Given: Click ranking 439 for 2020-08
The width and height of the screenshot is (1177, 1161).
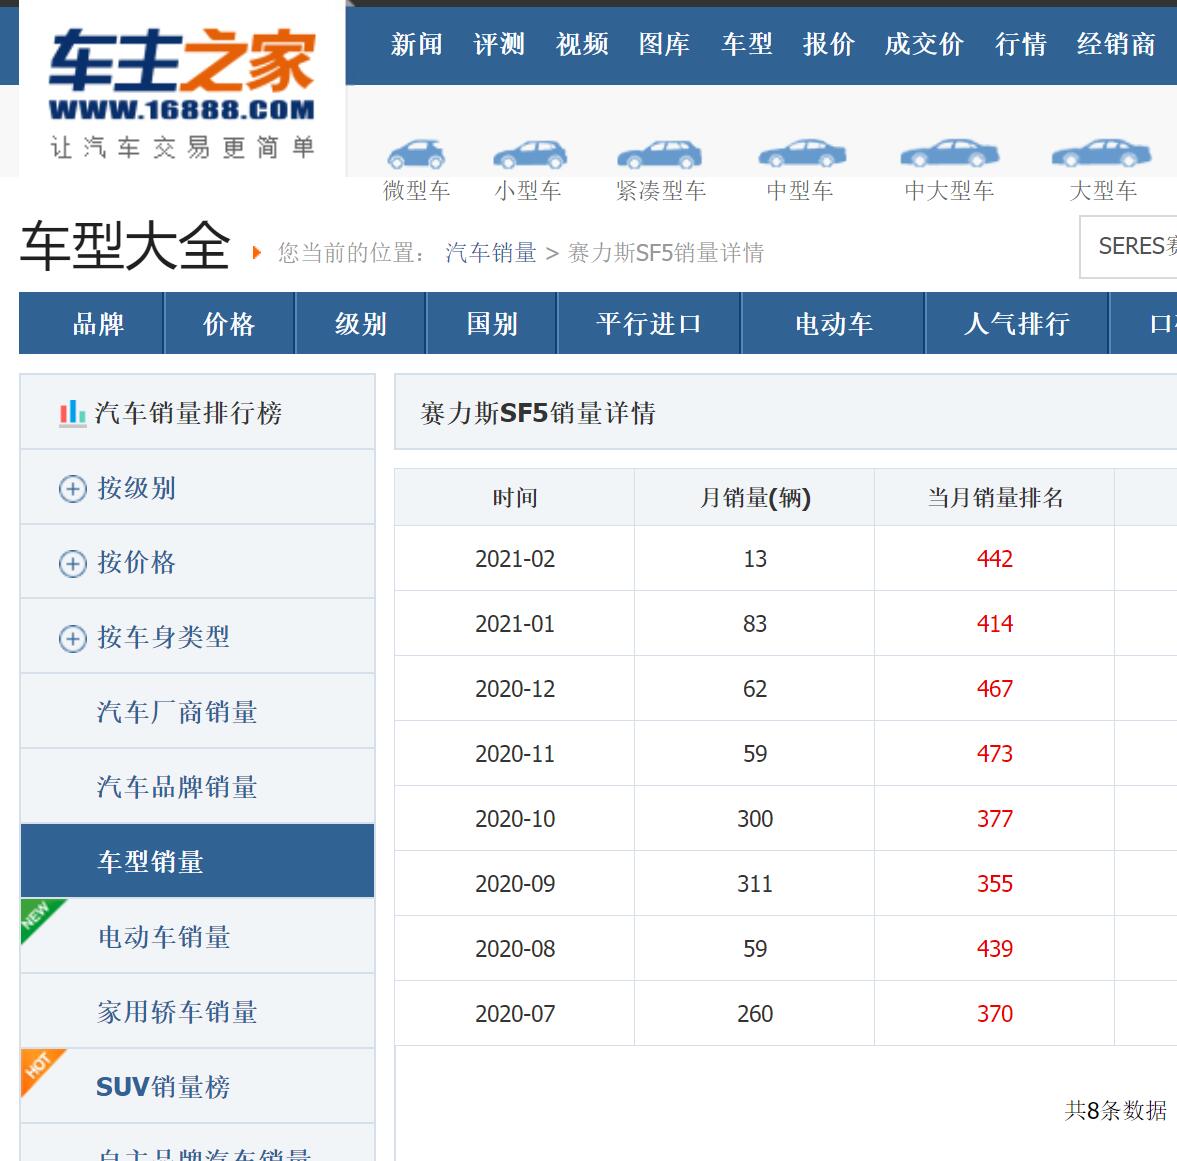Looking at the screenshot, I should coord(995,949).
